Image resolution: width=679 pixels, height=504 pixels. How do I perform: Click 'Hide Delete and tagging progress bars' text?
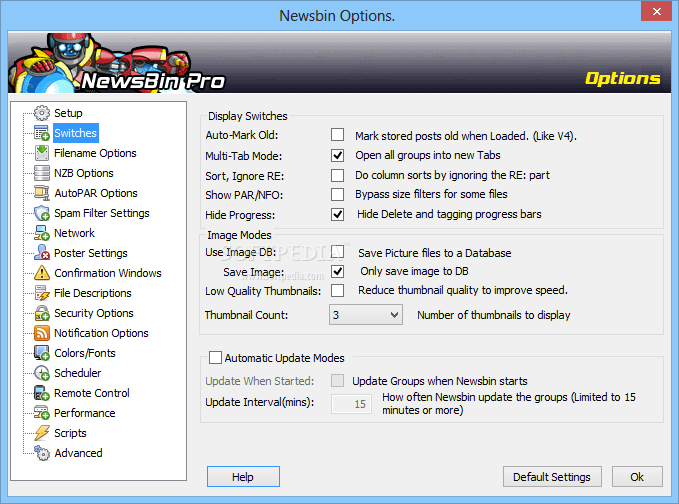pos(449,214)
